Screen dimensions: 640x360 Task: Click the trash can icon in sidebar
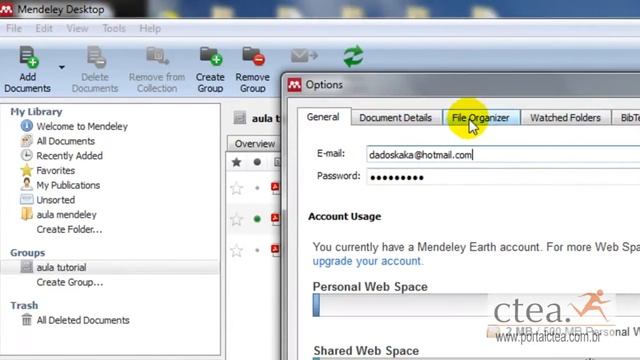(27, 320)
